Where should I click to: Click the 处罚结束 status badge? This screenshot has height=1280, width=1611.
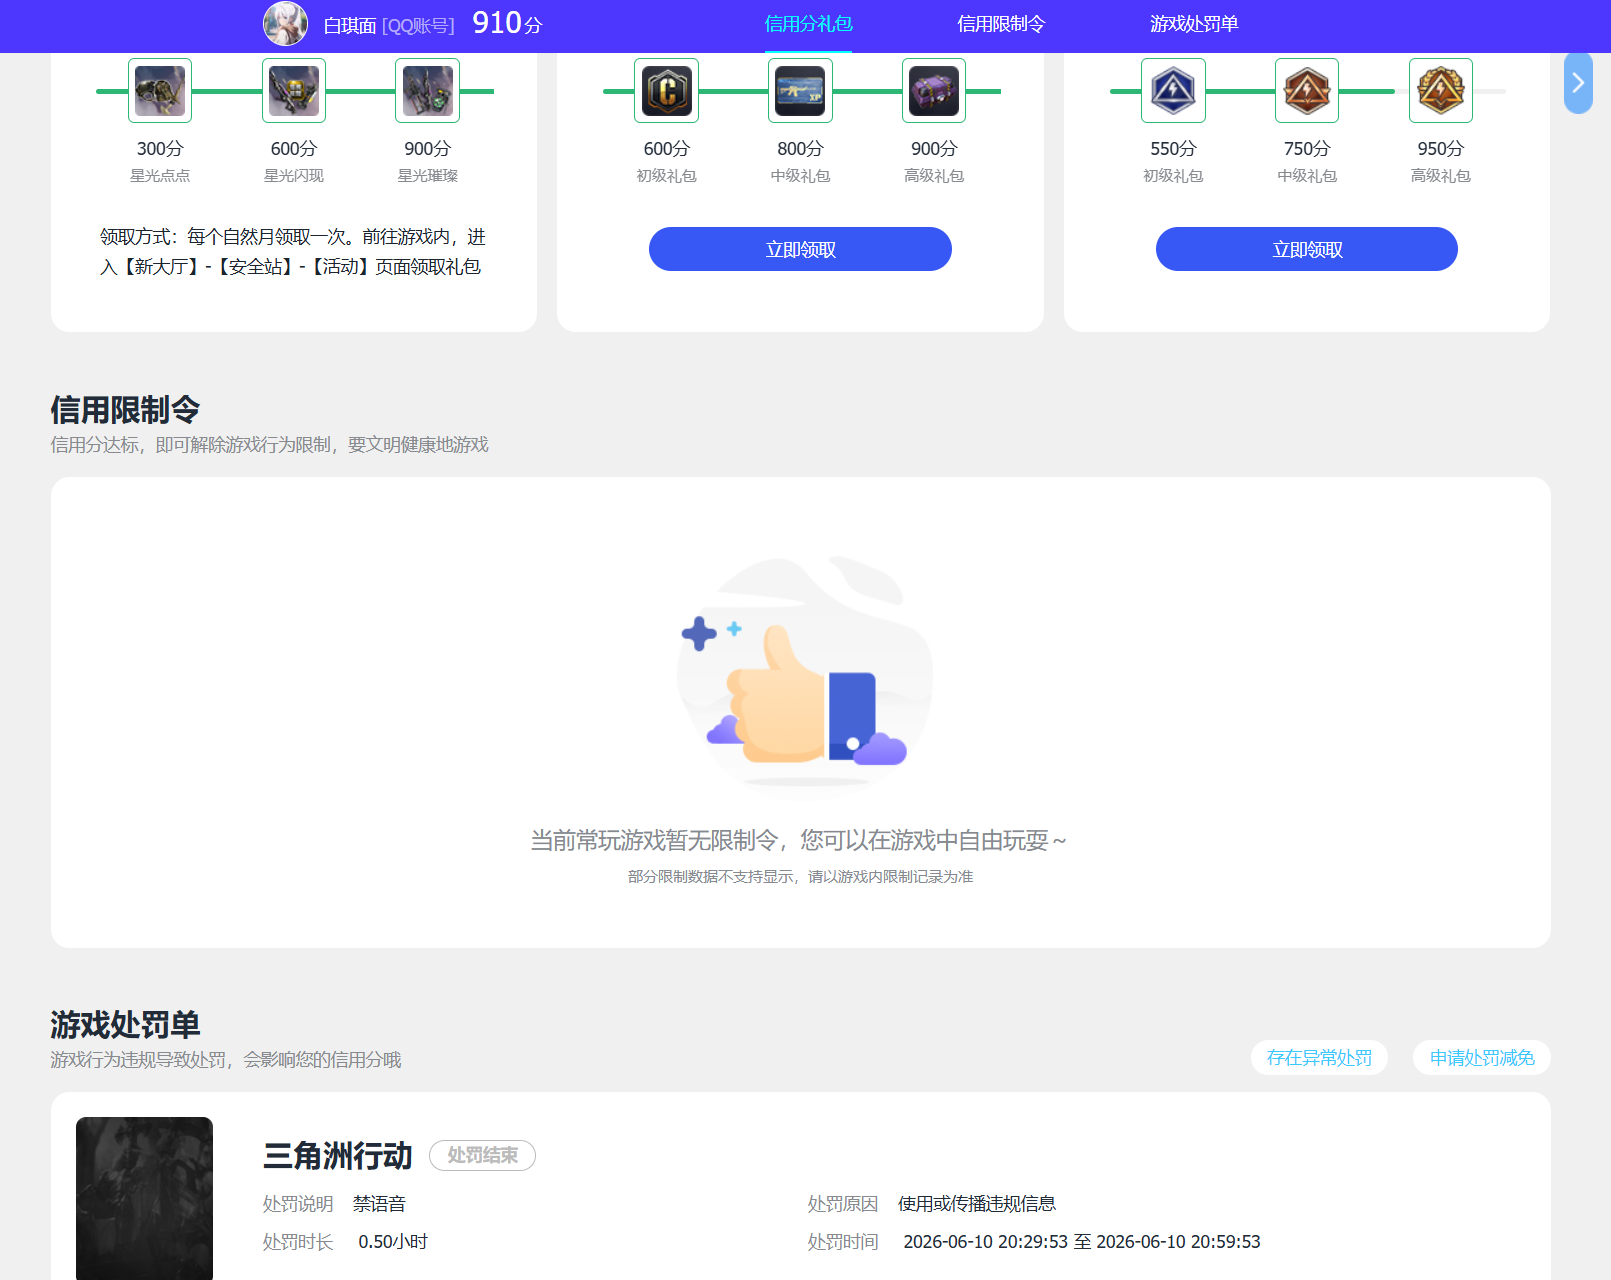tap(482, 1155)
